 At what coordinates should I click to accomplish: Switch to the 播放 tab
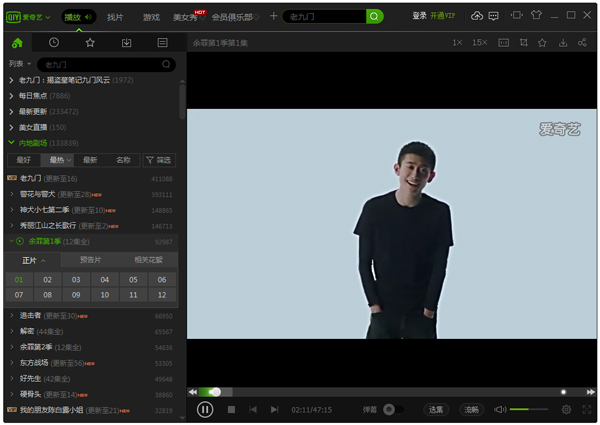tap(78, 17)
